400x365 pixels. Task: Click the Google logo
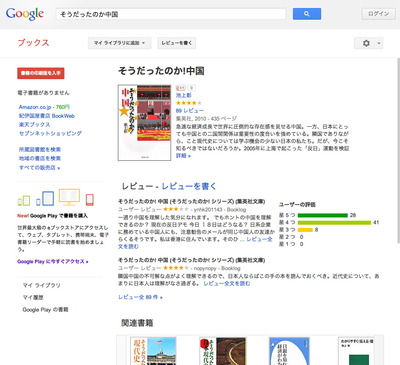25,14
